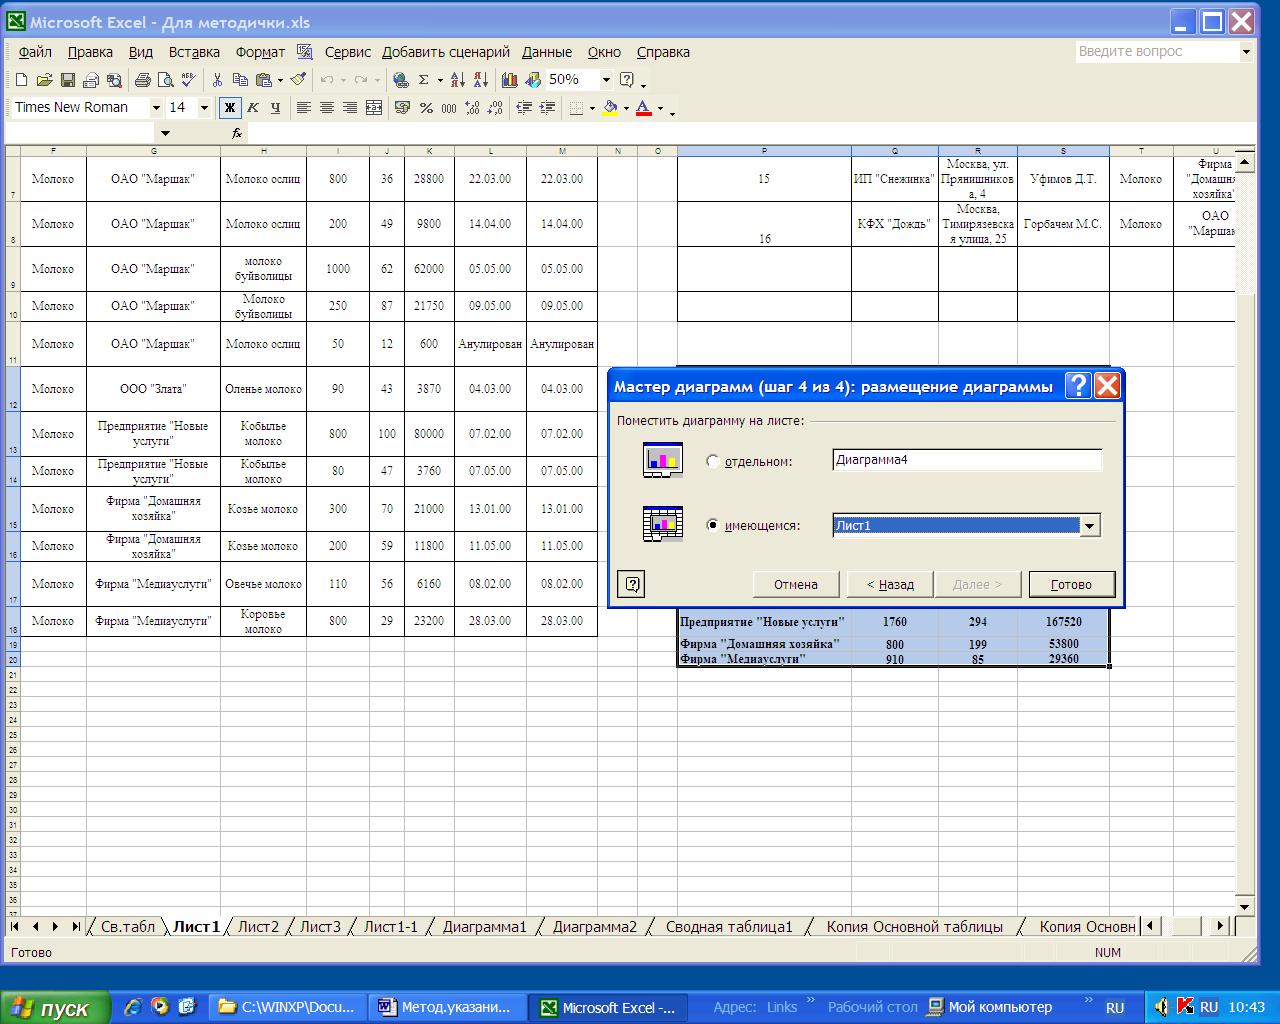Switch to the Лист2 sheet tab
The height and width of the screenshot is (1024, 1280).
(x=258, y=927)
